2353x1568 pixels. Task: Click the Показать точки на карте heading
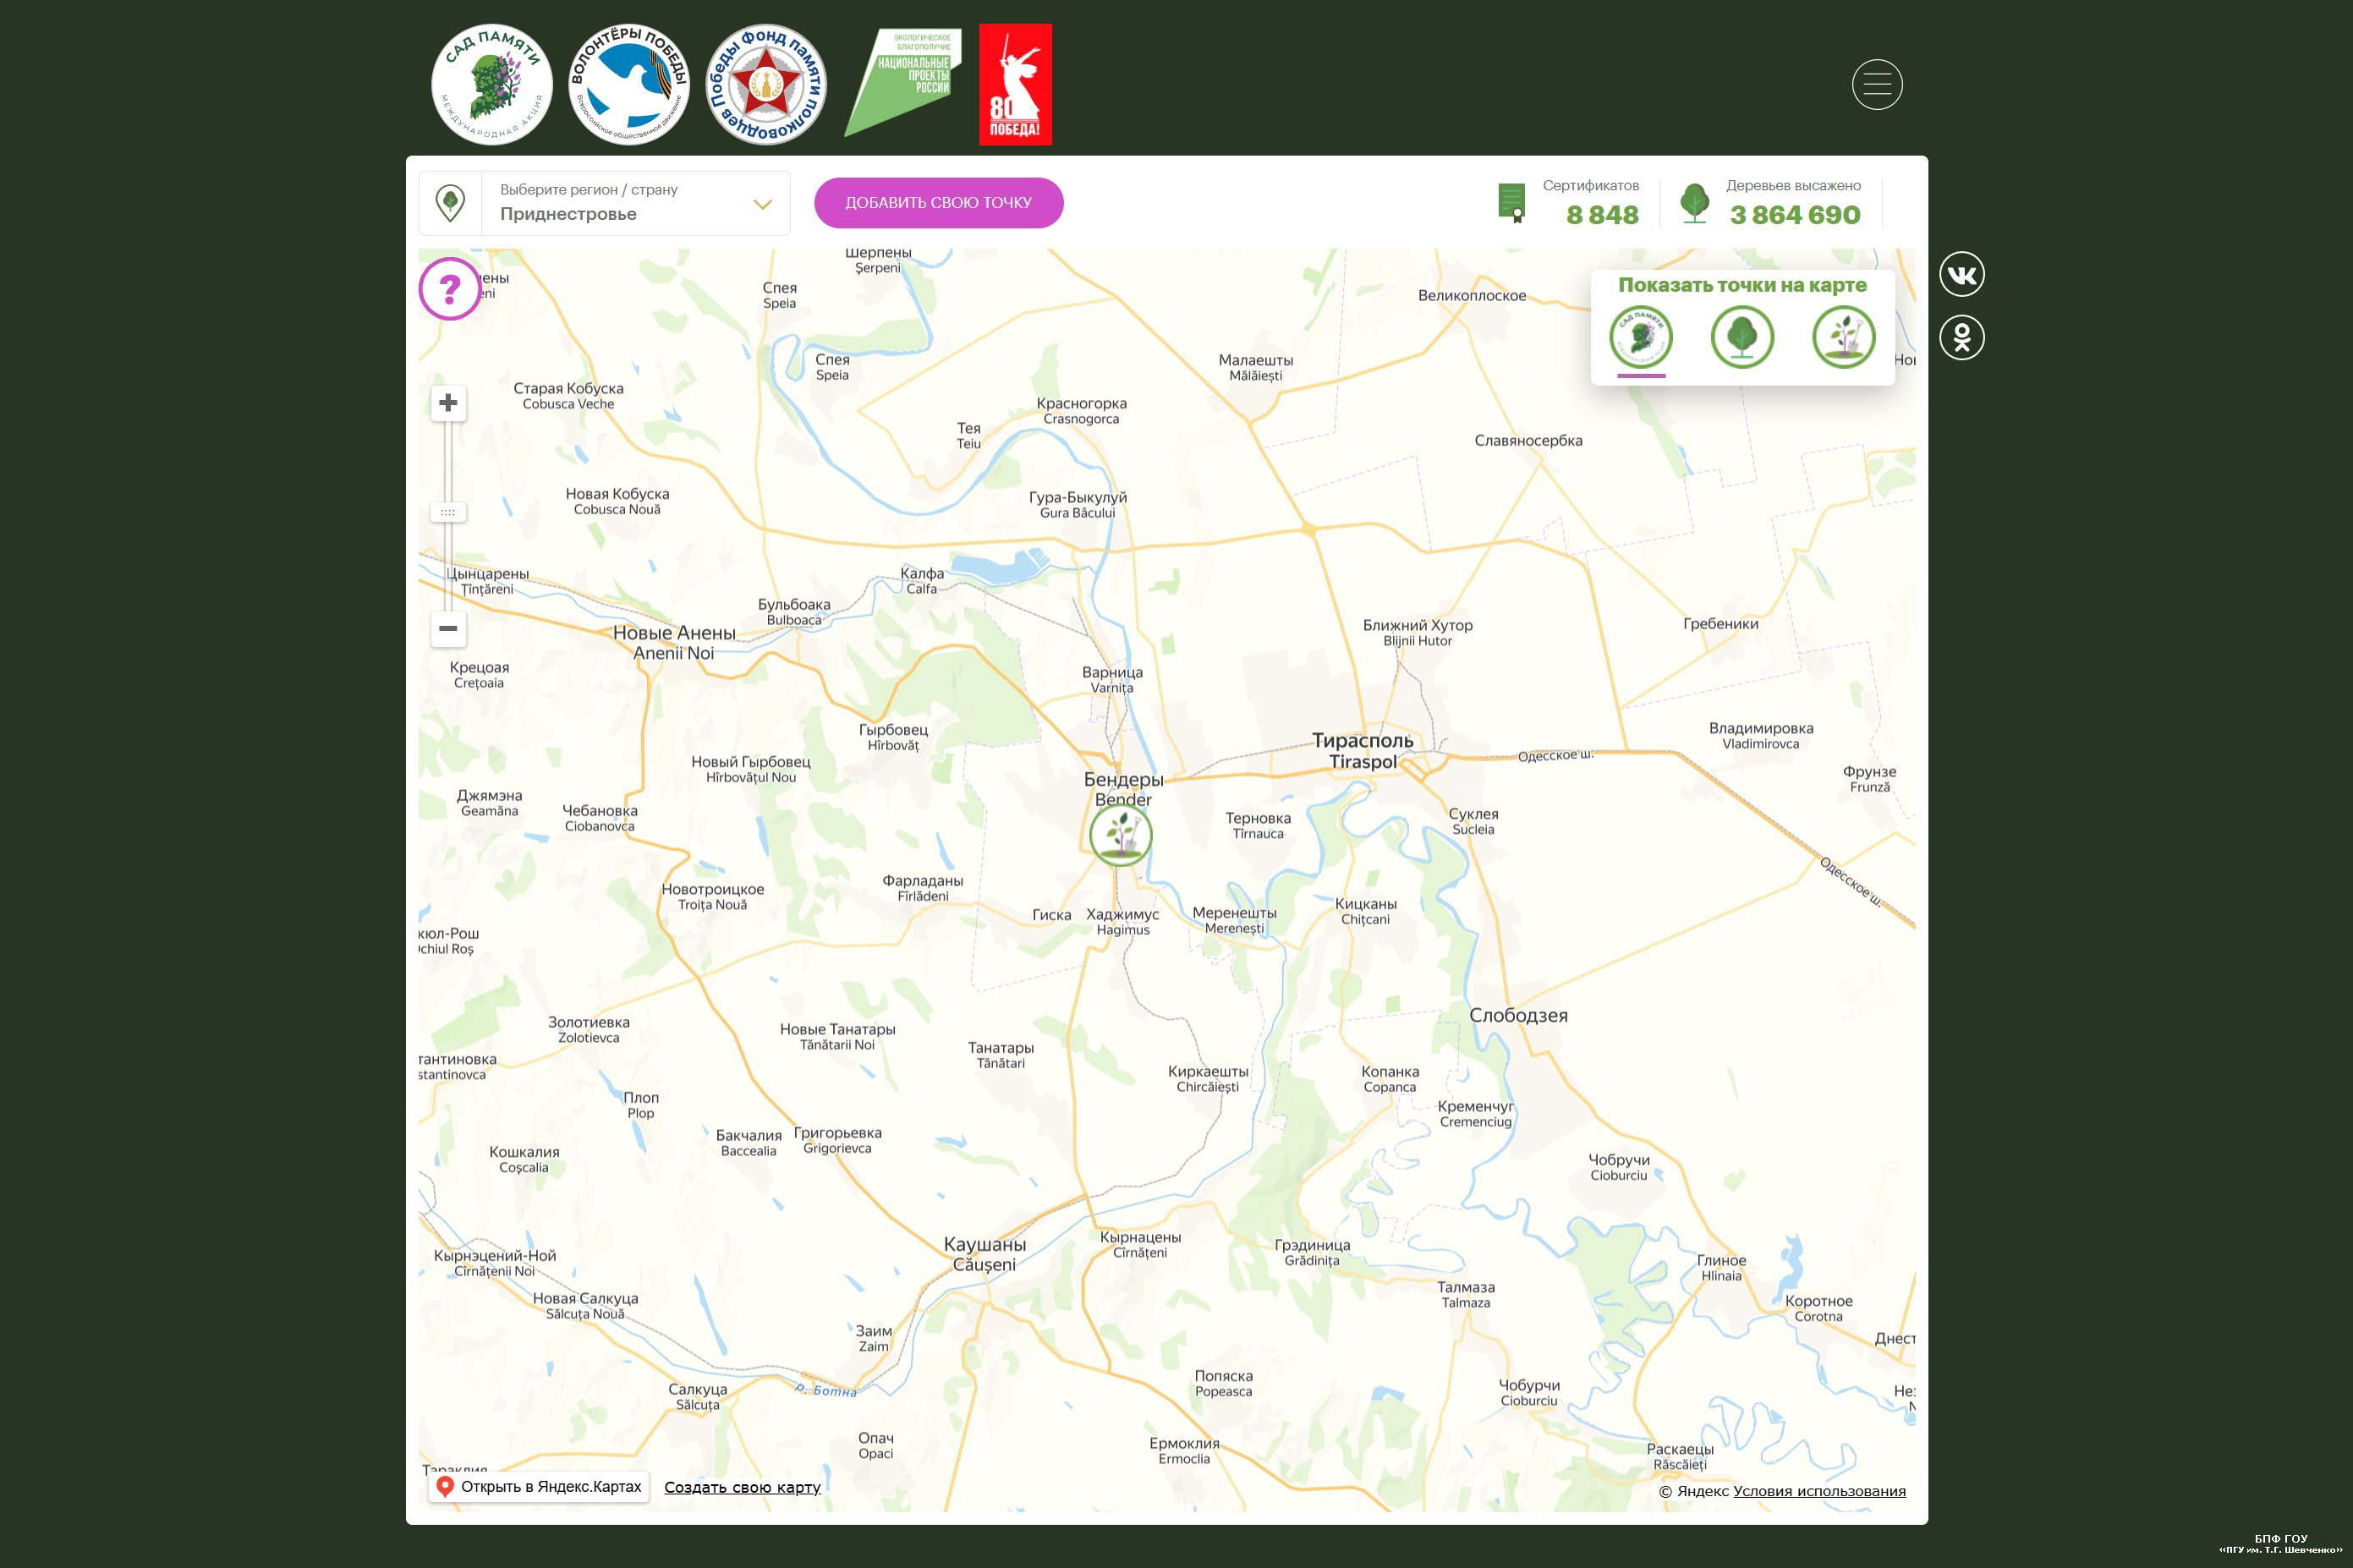(1742, 285)
